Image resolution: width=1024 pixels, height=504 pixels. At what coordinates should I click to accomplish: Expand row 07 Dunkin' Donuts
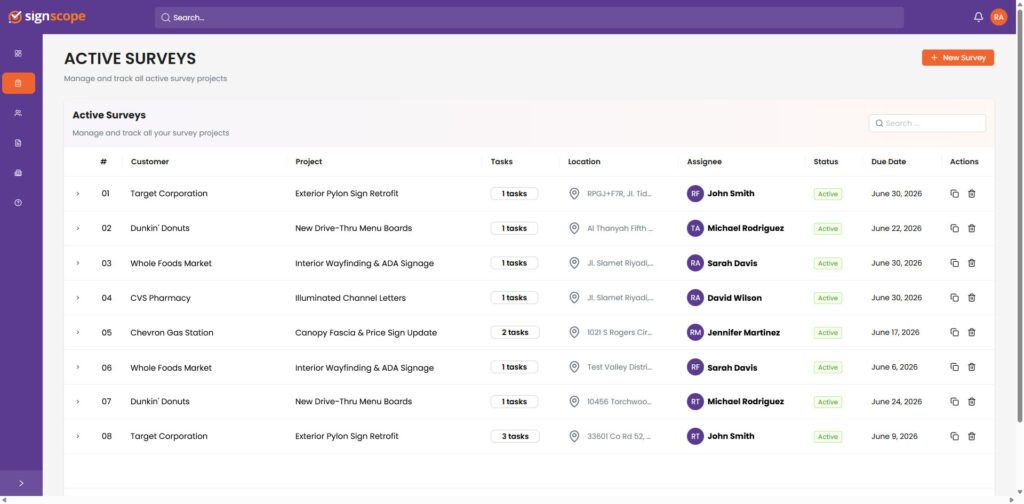(x=78, y=402)
